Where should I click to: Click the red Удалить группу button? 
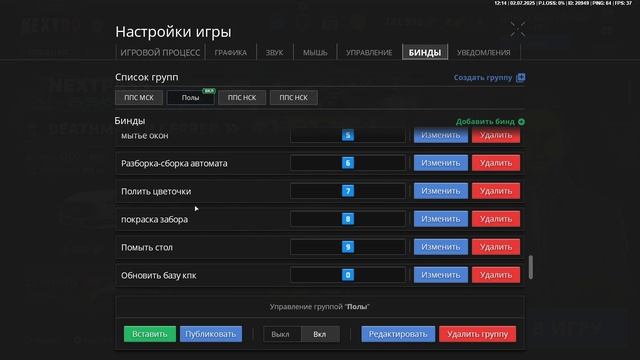[x=478, y=334]
